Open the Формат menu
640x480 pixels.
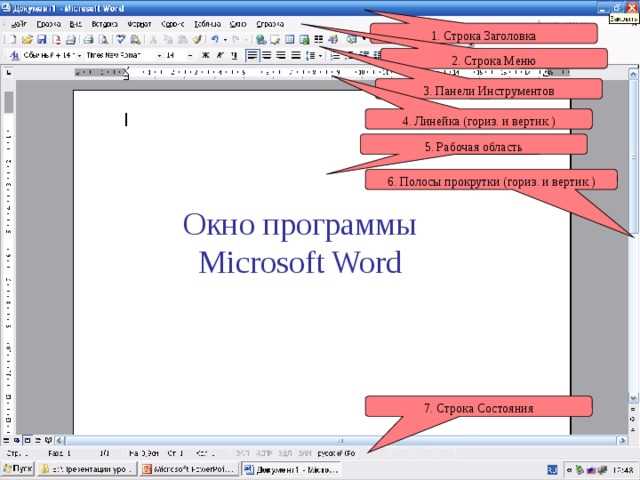click(x=139, y=24)
